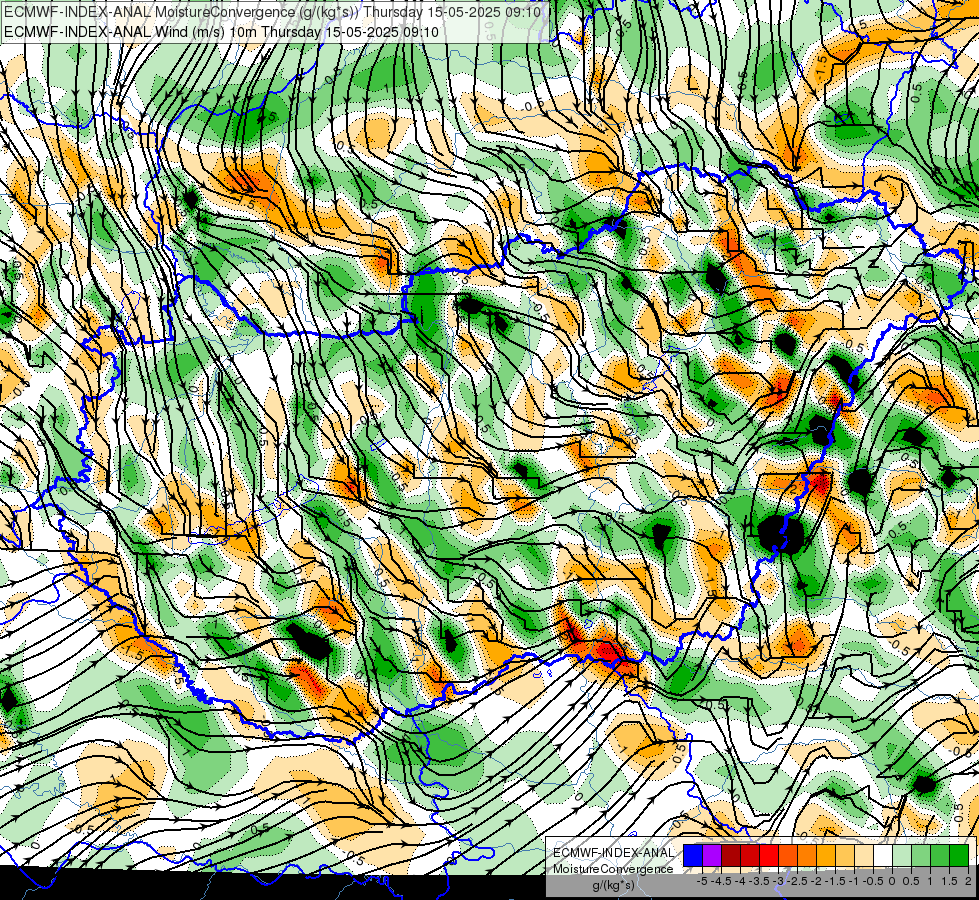The width and height of the screenshot is (979, 900).
Task: Click the bright red legend swatch above -3
Action: coord(769,855)
